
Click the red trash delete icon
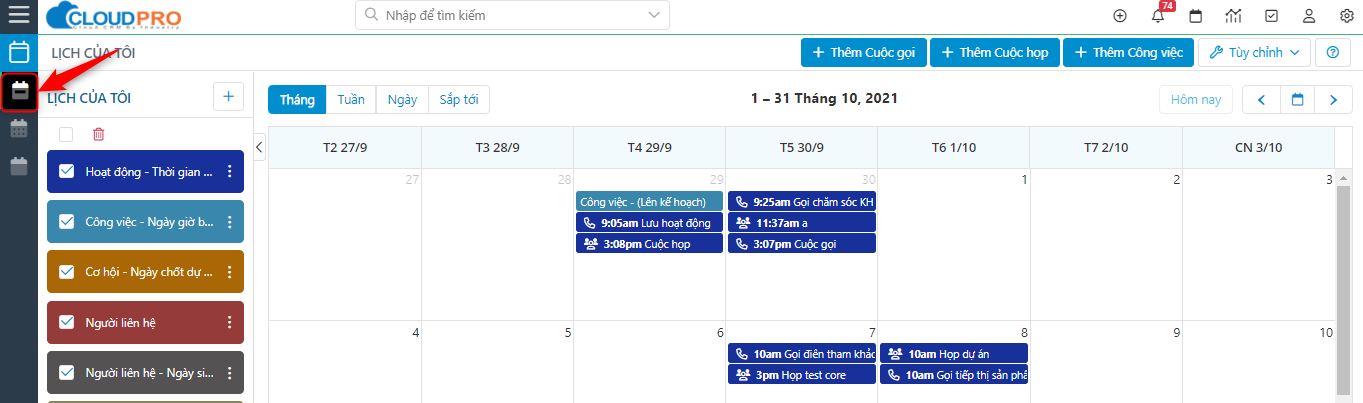coord(98,134)
